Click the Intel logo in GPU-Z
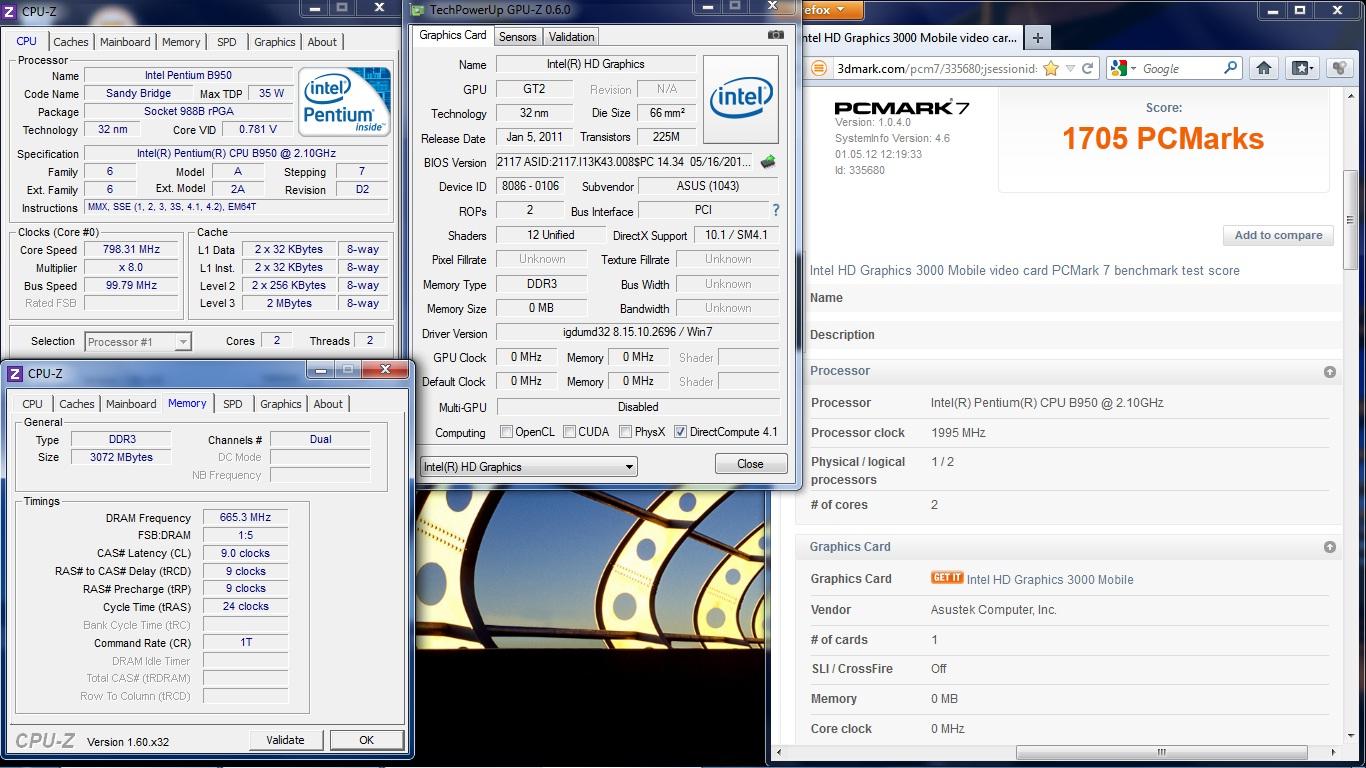 pyautogui.click(x=741, y=99)
